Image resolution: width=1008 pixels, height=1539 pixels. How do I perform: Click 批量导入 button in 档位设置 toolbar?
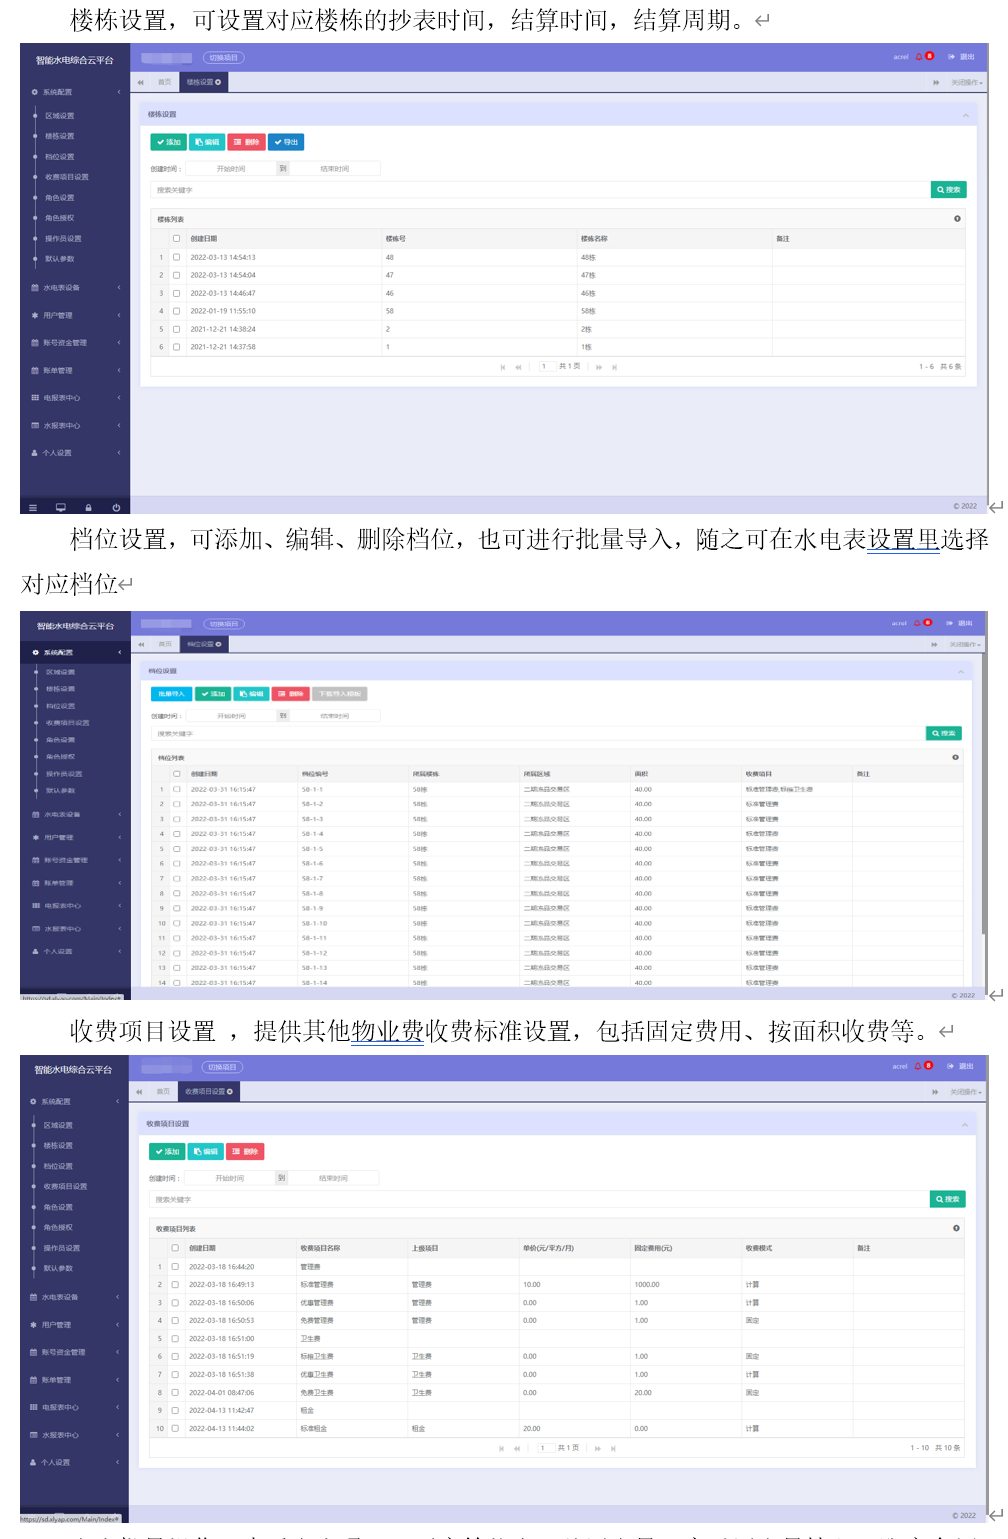coord(171,694)
